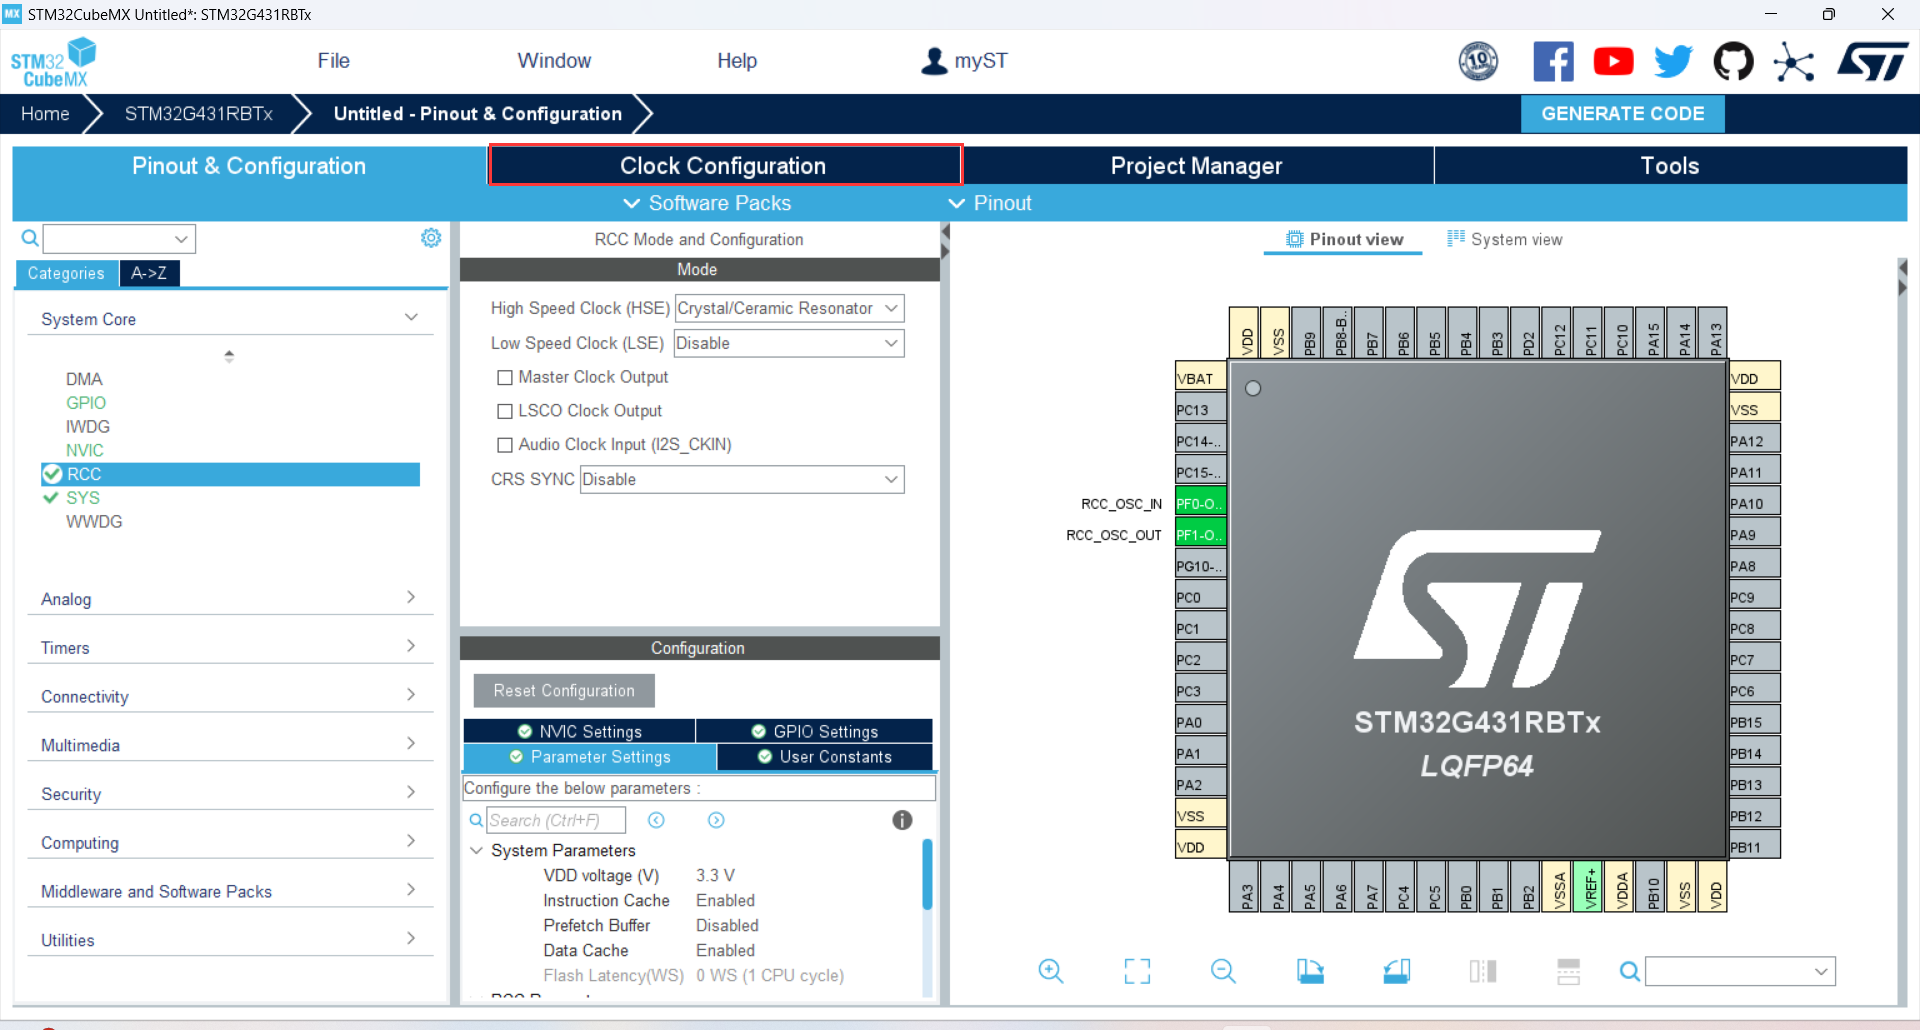Go to the Home breadcrumb

coord(45,114)
